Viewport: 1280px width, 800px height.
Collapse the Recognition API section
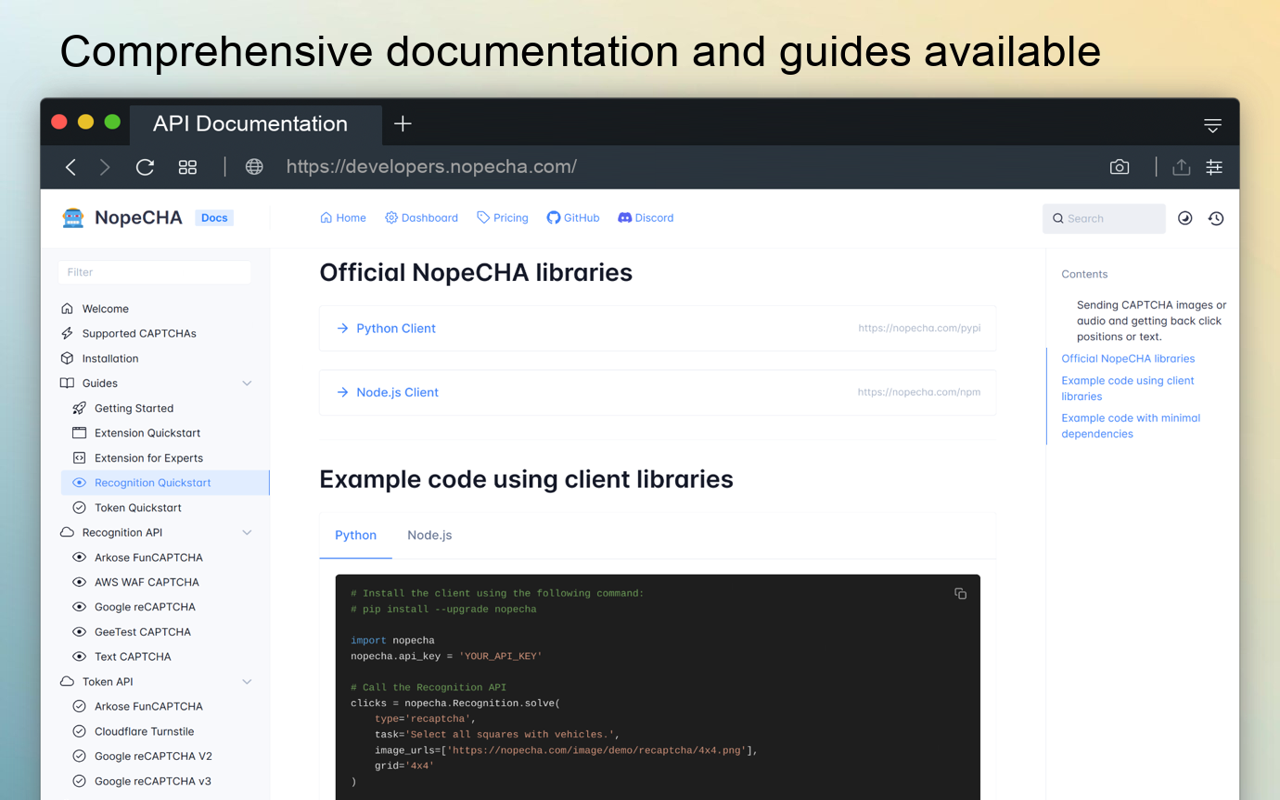pos(246,532)
